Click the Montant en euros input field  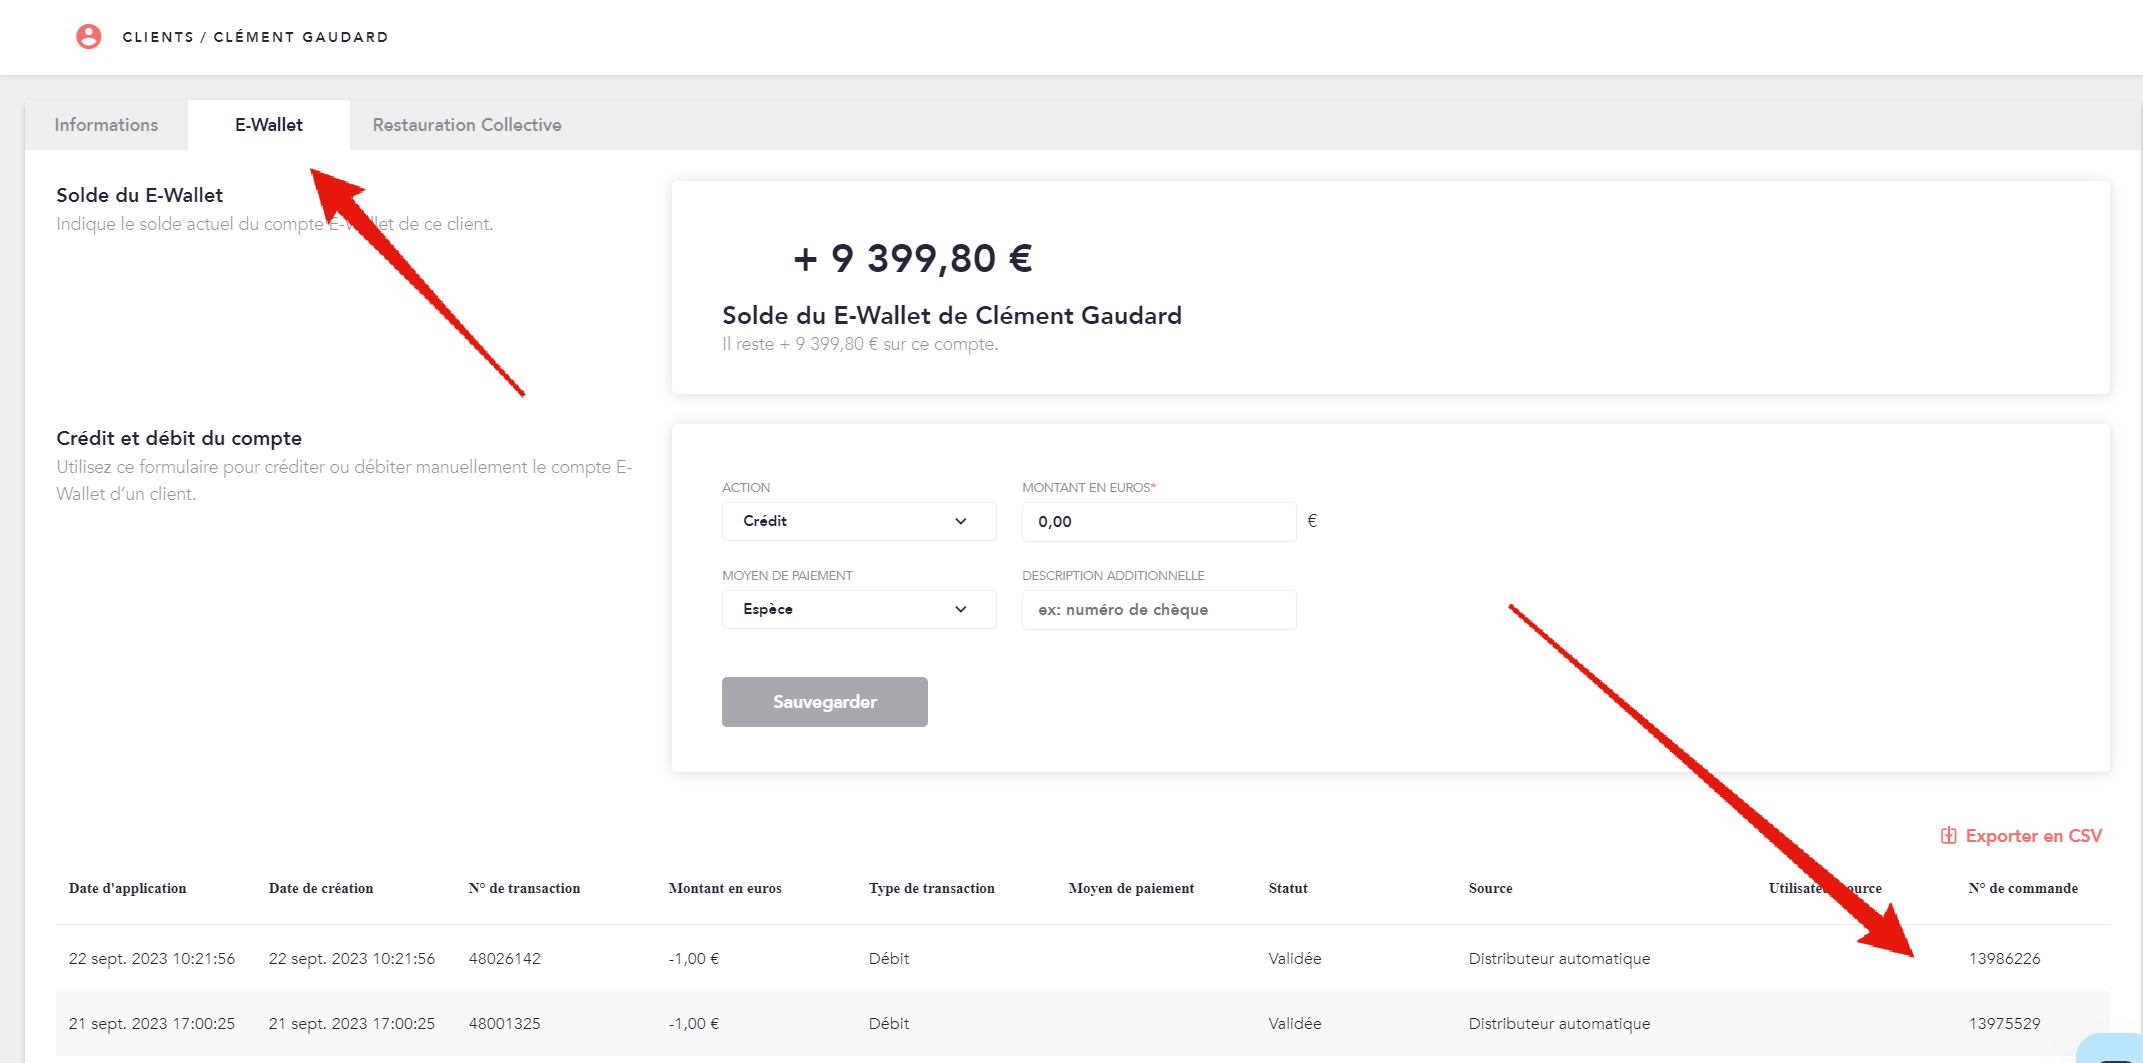(1158, 522)
